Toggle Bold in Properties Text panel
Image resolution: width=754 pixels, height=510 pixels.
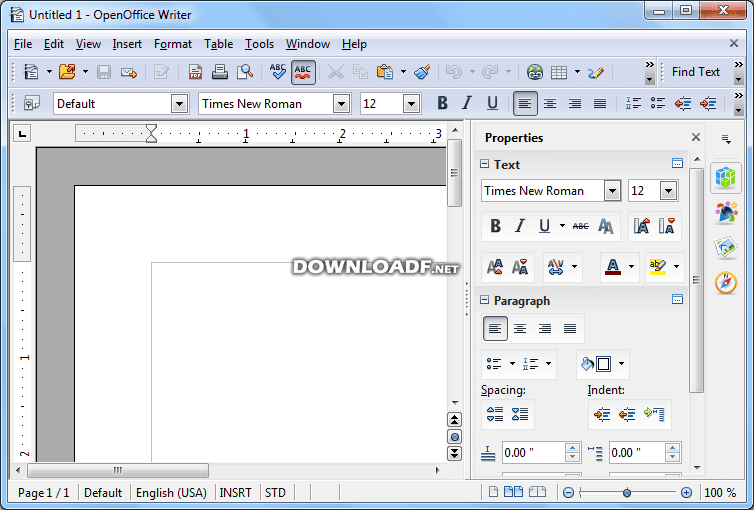495,225
